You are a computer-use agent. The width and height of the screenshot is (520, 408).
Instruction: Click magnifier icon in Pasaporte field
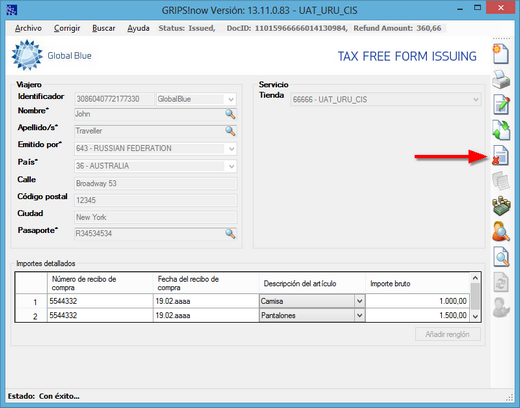tap(230, 234)
